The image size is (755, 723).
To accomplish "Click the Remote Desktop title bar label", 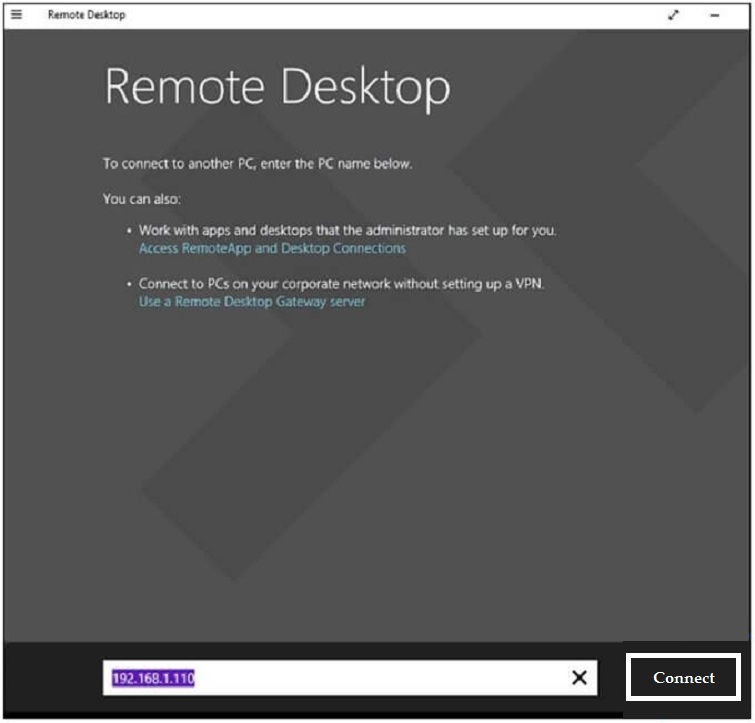I will 86,15.
